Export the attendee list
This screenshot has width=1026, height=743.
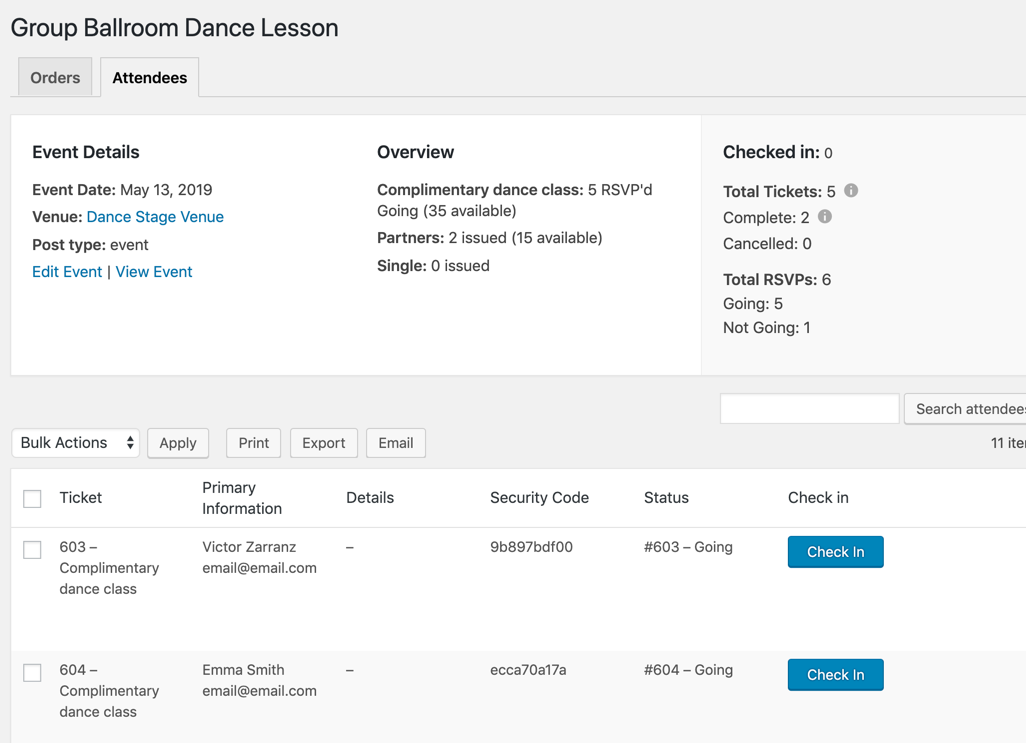click(323, 443)
